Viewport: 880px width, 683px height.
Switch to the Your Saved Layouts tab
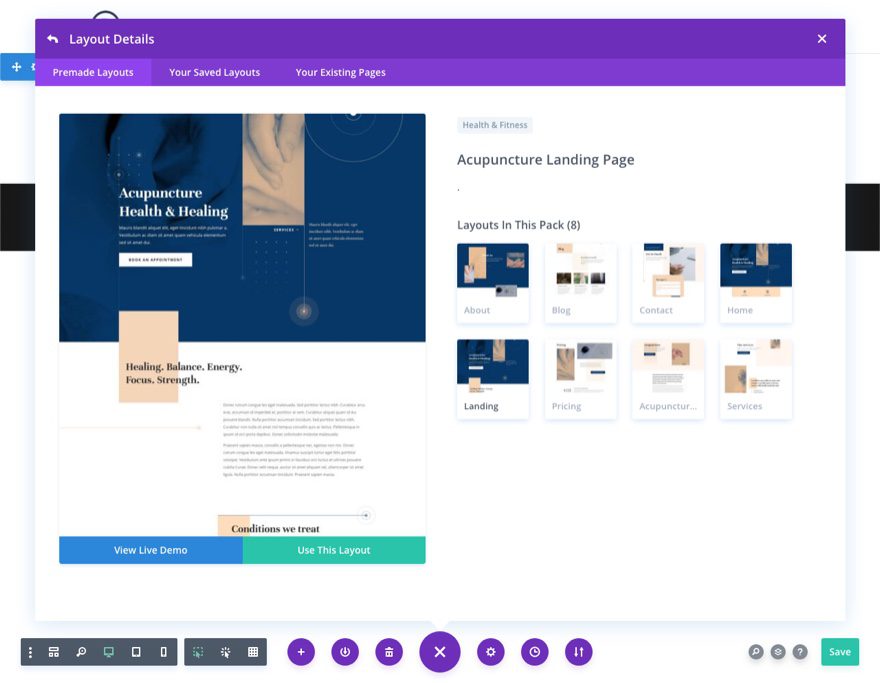[x=214, y=72]
